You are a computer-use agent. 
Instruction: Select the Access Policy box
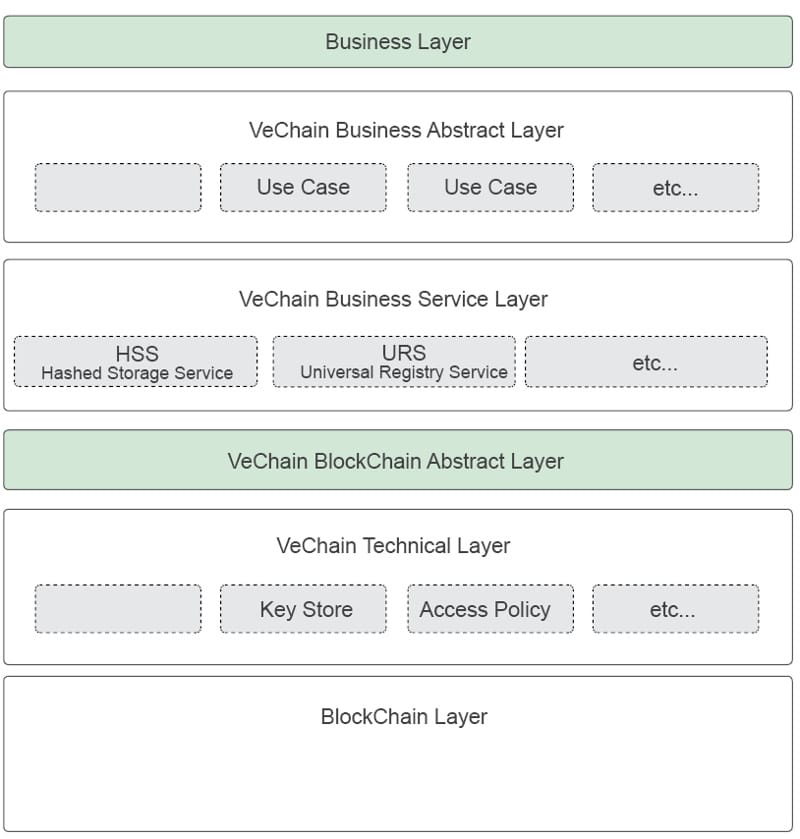tap(485, 609)
